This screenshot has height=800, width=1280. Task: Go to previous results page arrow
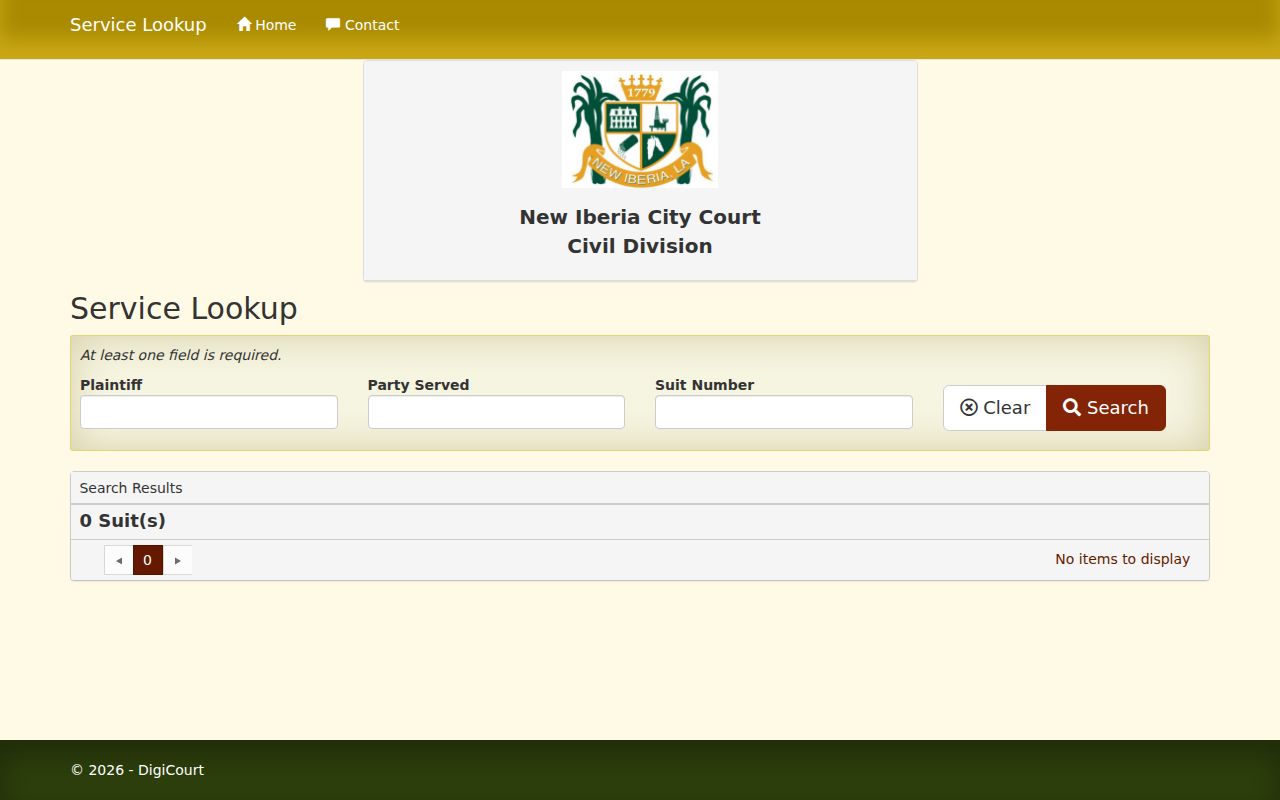119,560
